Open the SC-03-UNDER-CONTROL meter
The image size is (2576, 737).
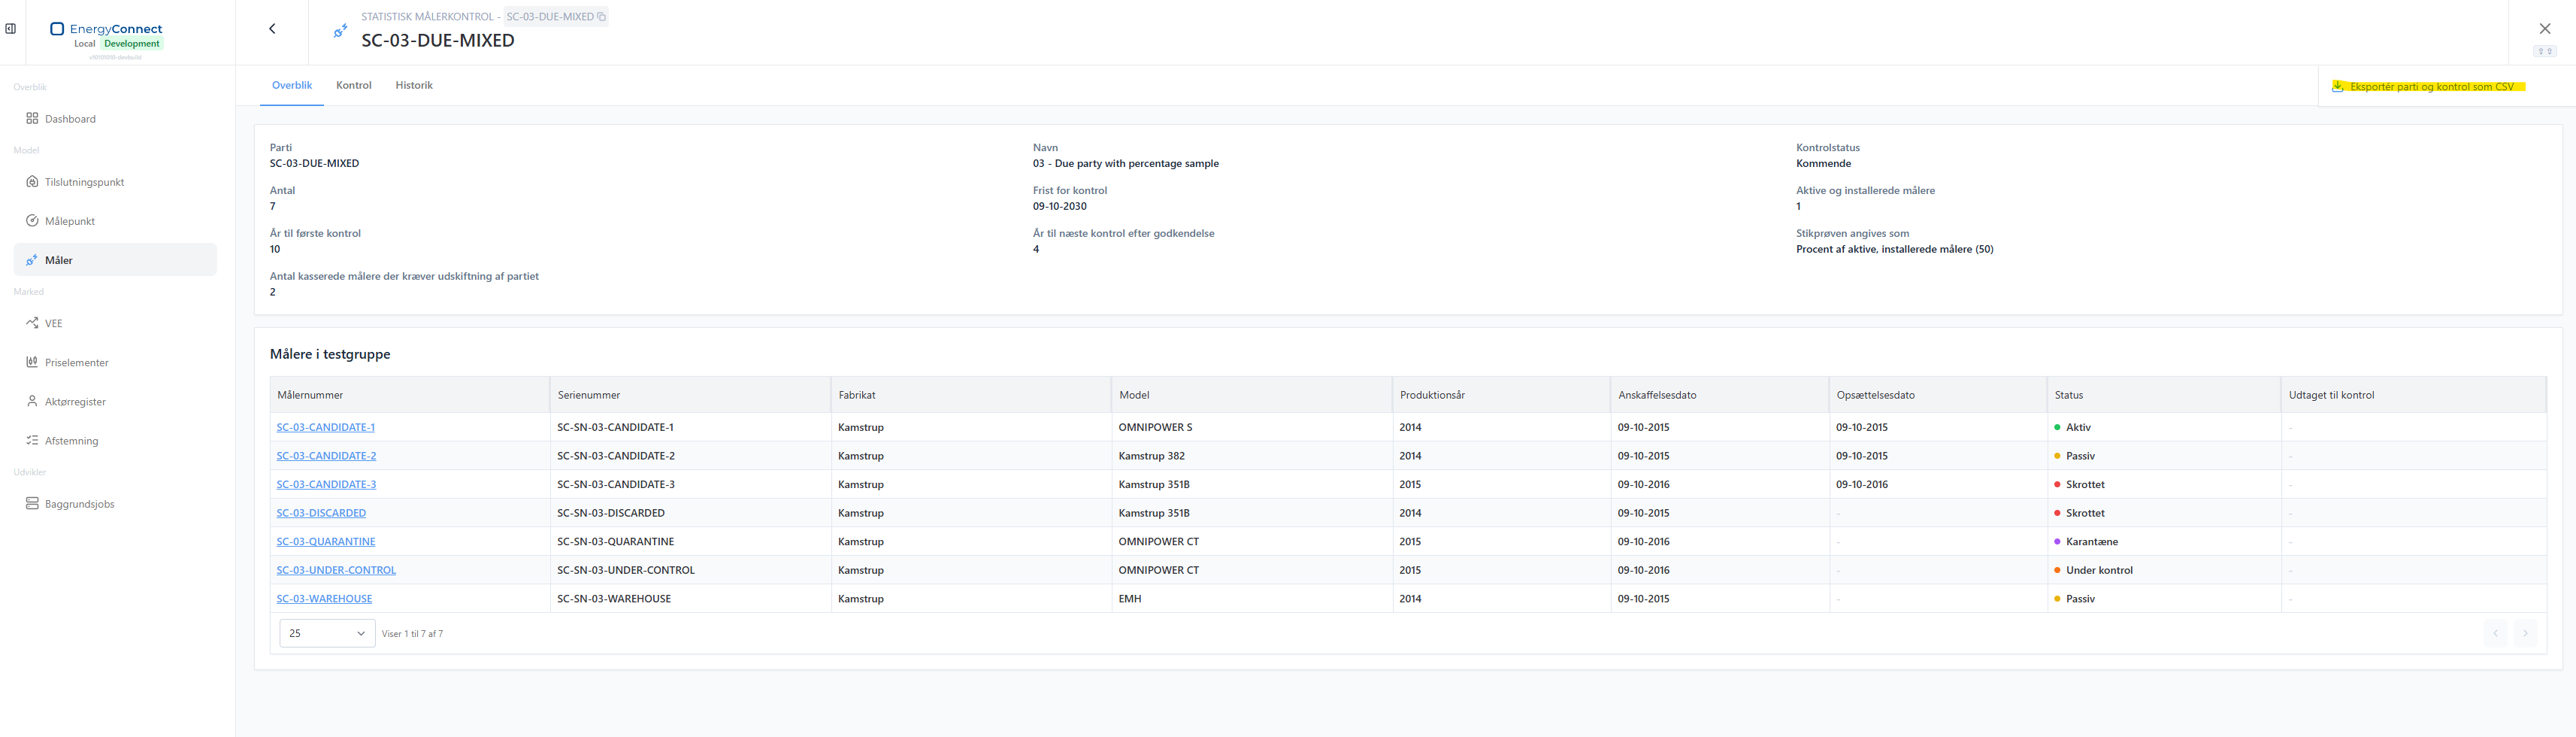[x=336, y=571]
